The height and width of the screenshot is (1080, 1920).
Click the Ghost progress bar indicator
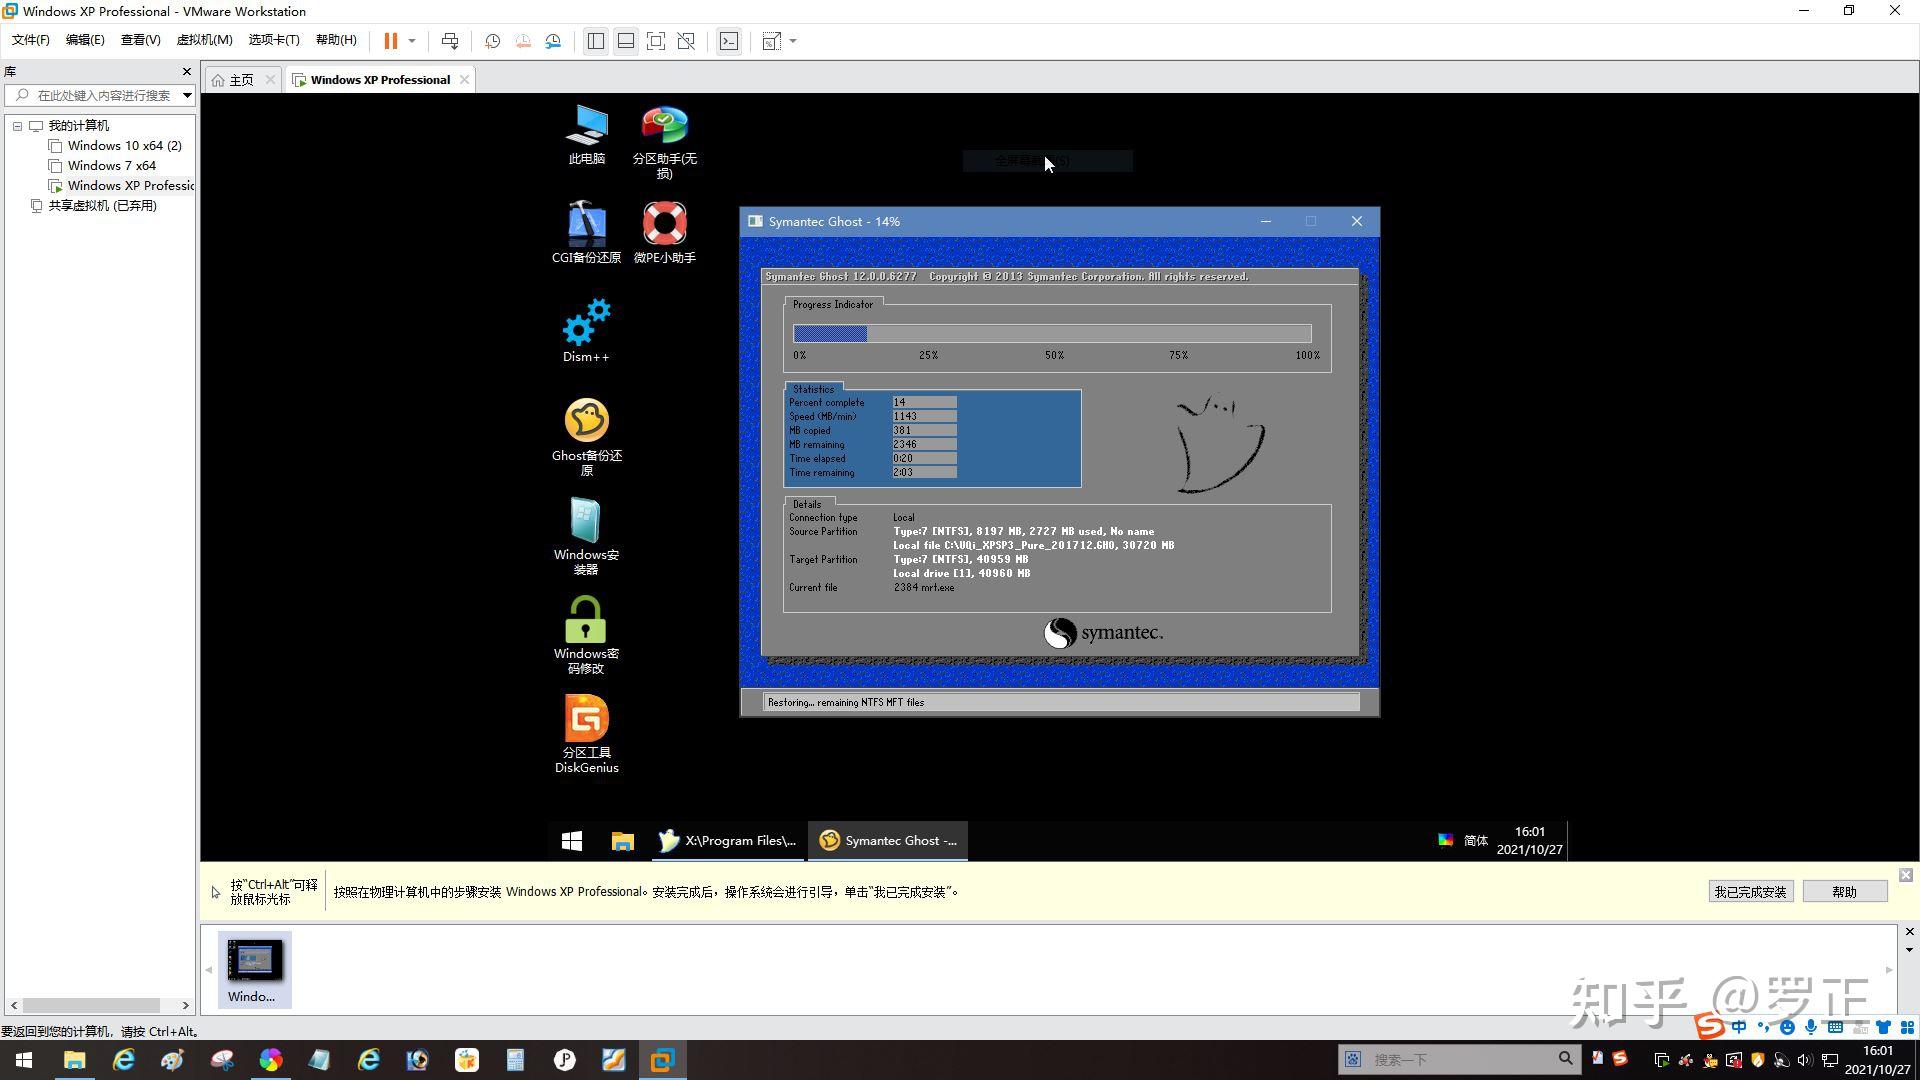tap(1050, 333)
